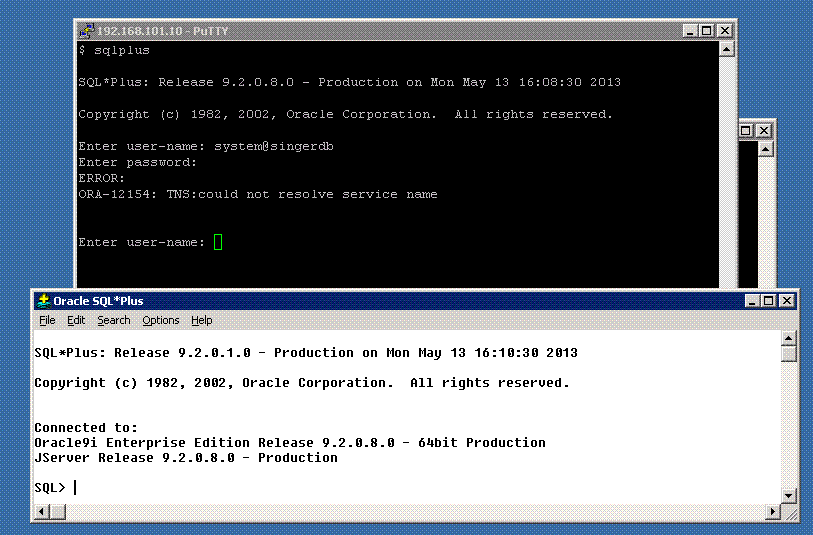Image resolution: width=813 pixels, height=535 pixels.
Task: Open the File menu in Oracle SQL*Plus
Action: pyautogui.click(x=47, y=320)
